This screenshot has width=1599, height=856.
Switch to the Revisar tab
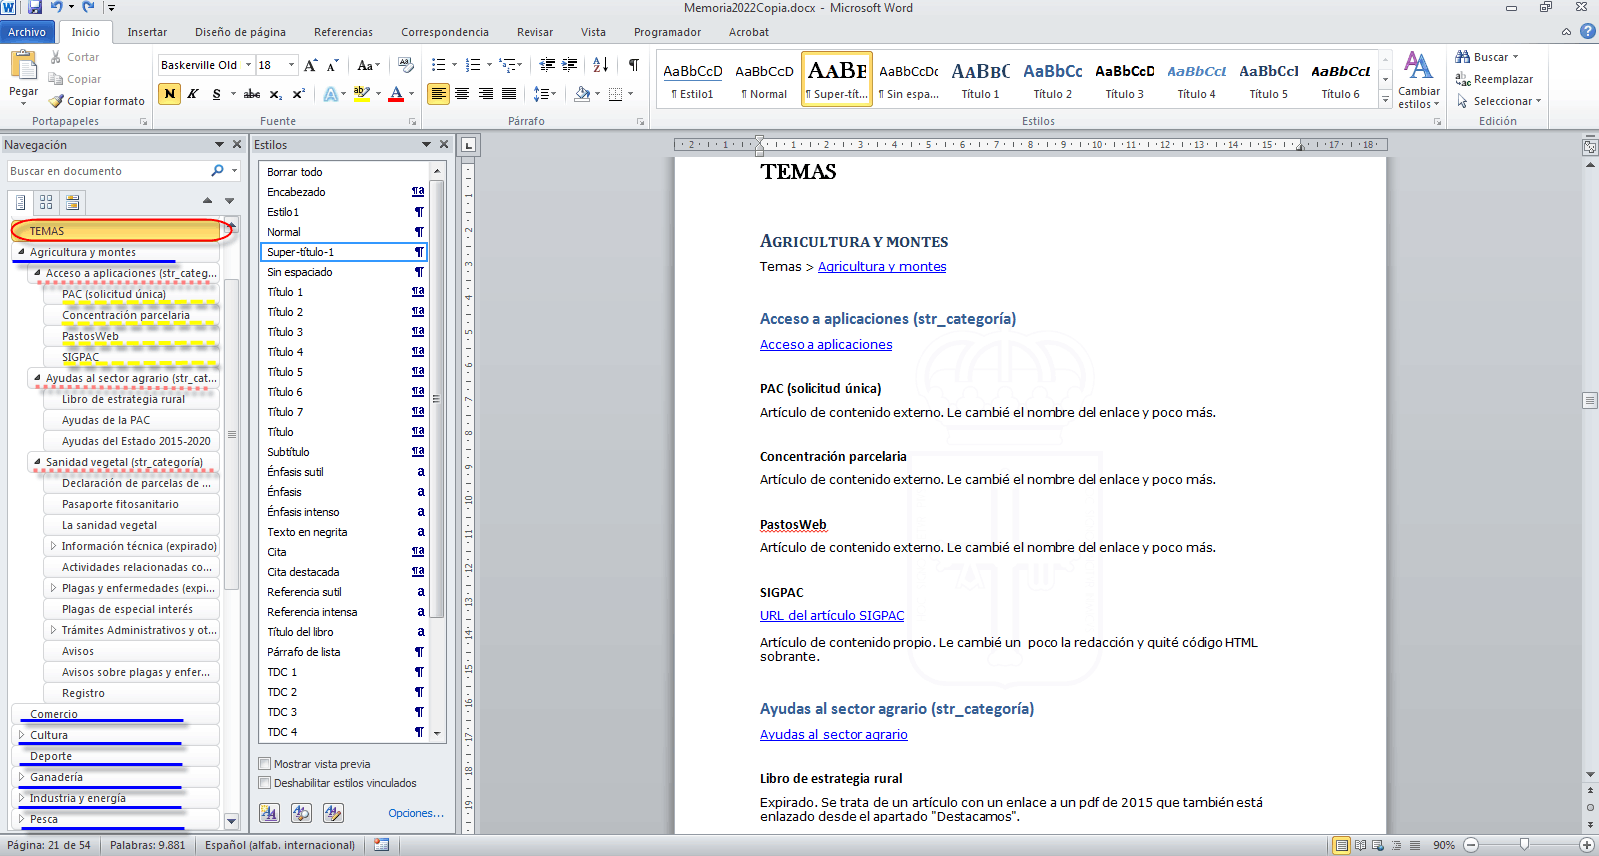[x=535, y=32]
